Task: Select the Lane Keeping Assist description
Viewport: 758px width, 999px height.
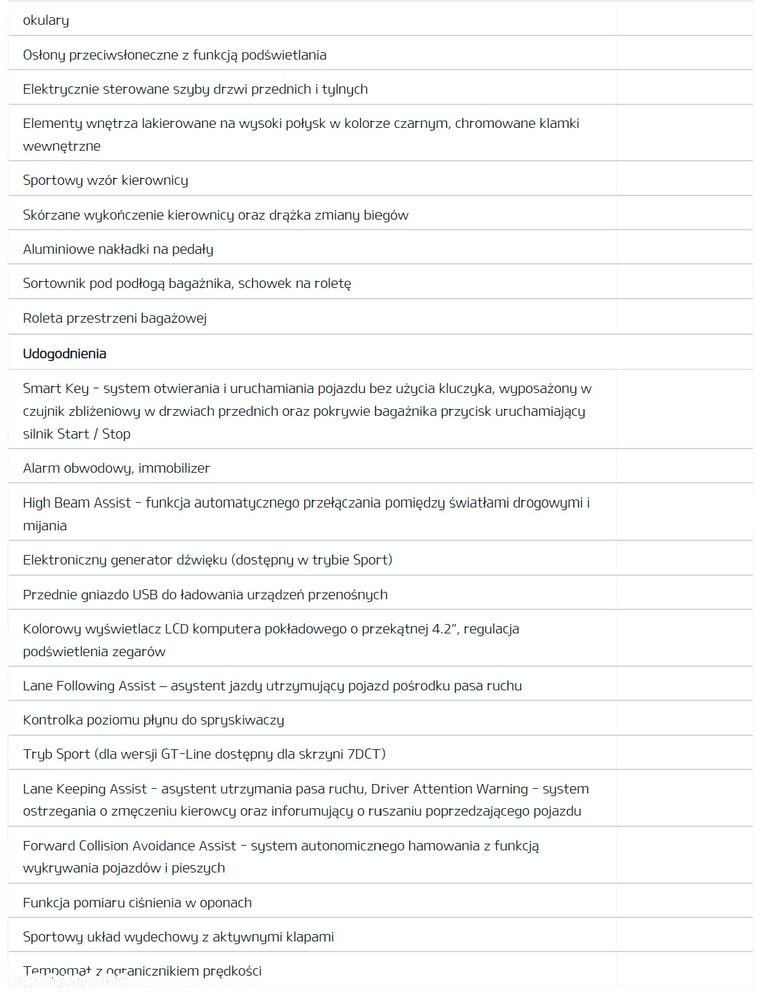Action: pos(306,800)
